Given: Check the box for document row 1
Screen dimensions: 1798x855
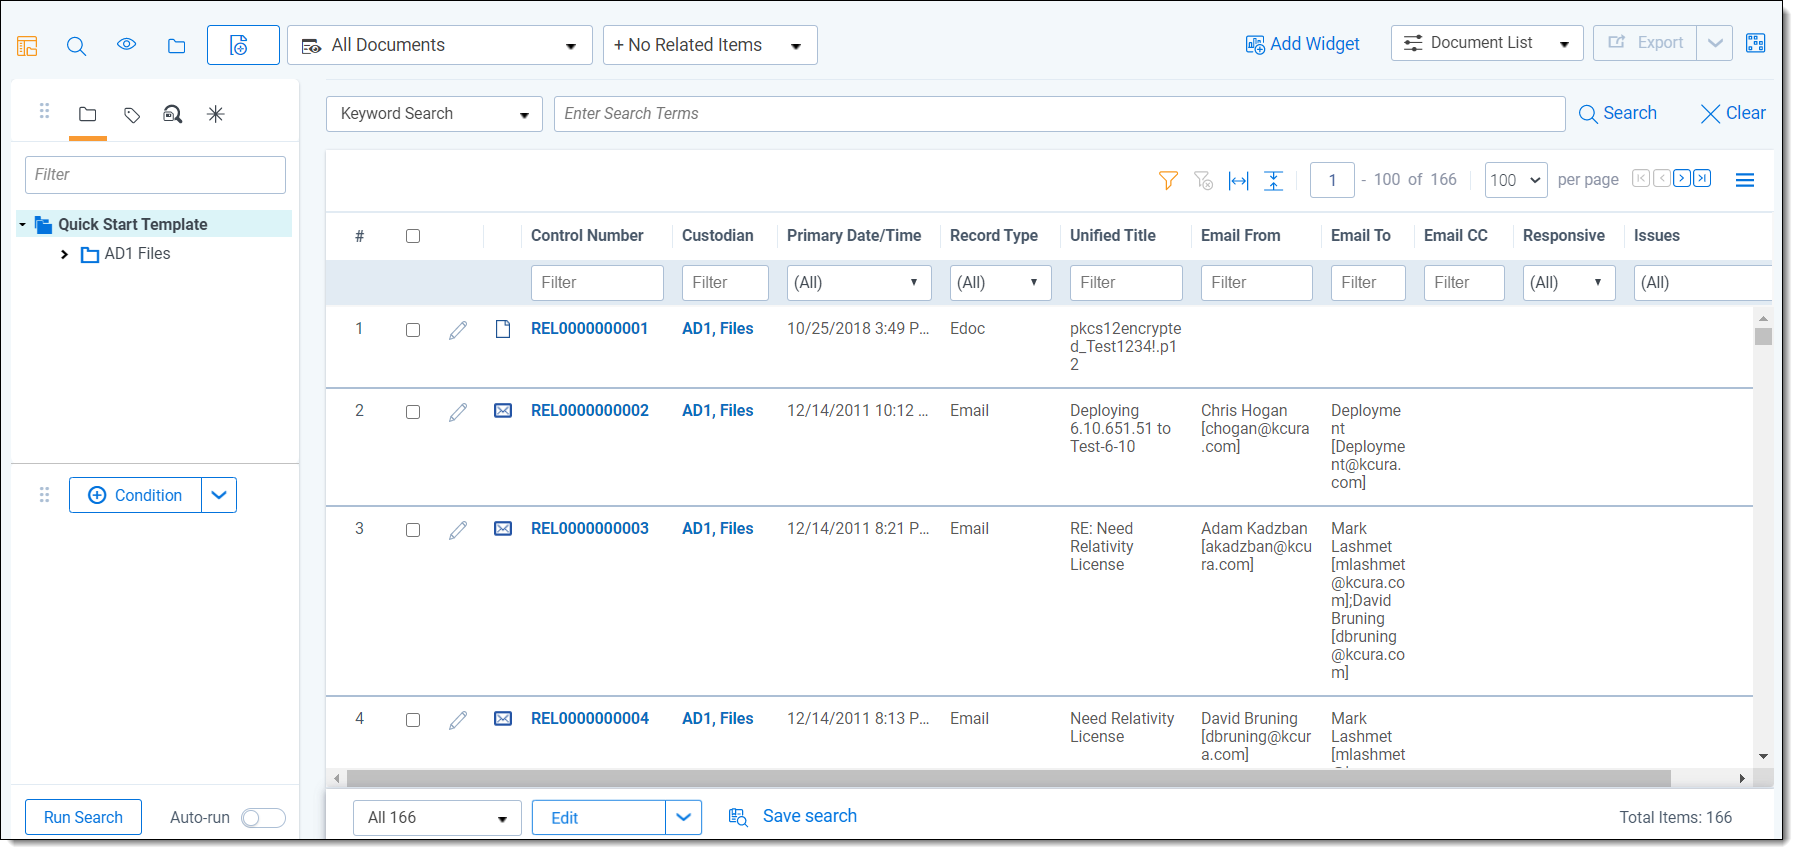Looking at the screenshot, I should click(x=413, y=330).
